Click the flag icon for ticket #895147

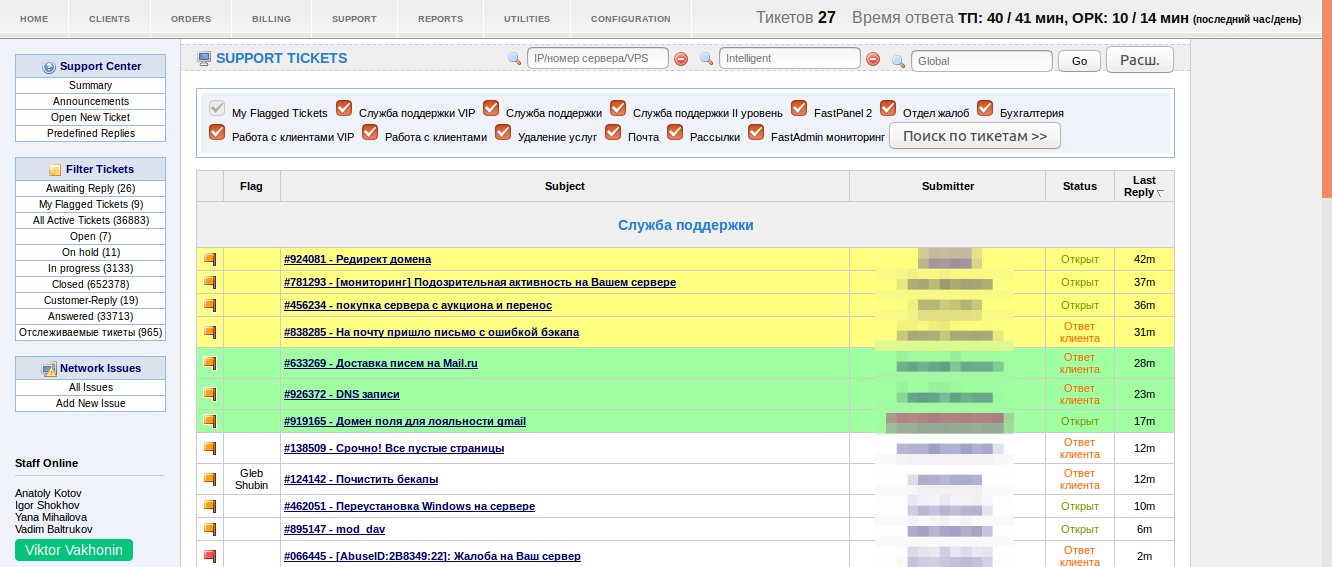point(210,529)
